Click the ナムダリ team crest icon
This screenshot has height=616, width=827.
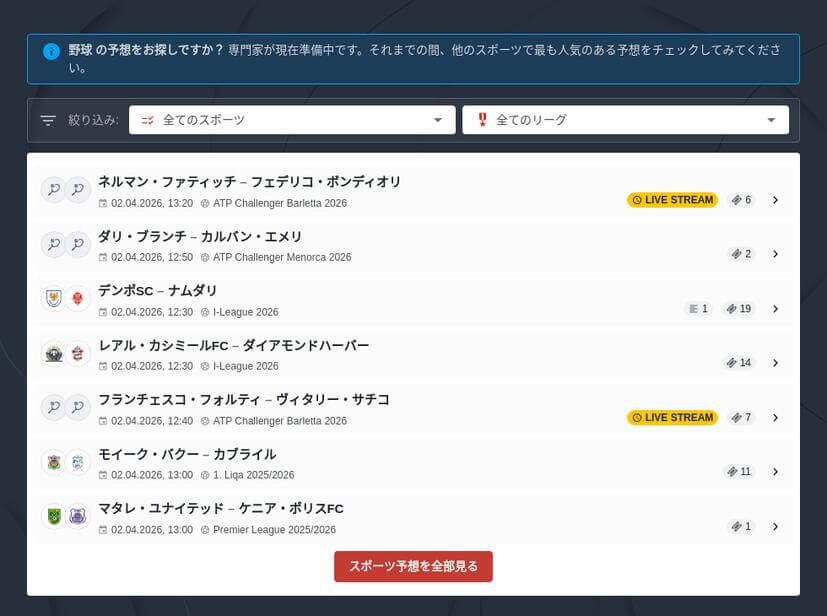coord(78,298)
